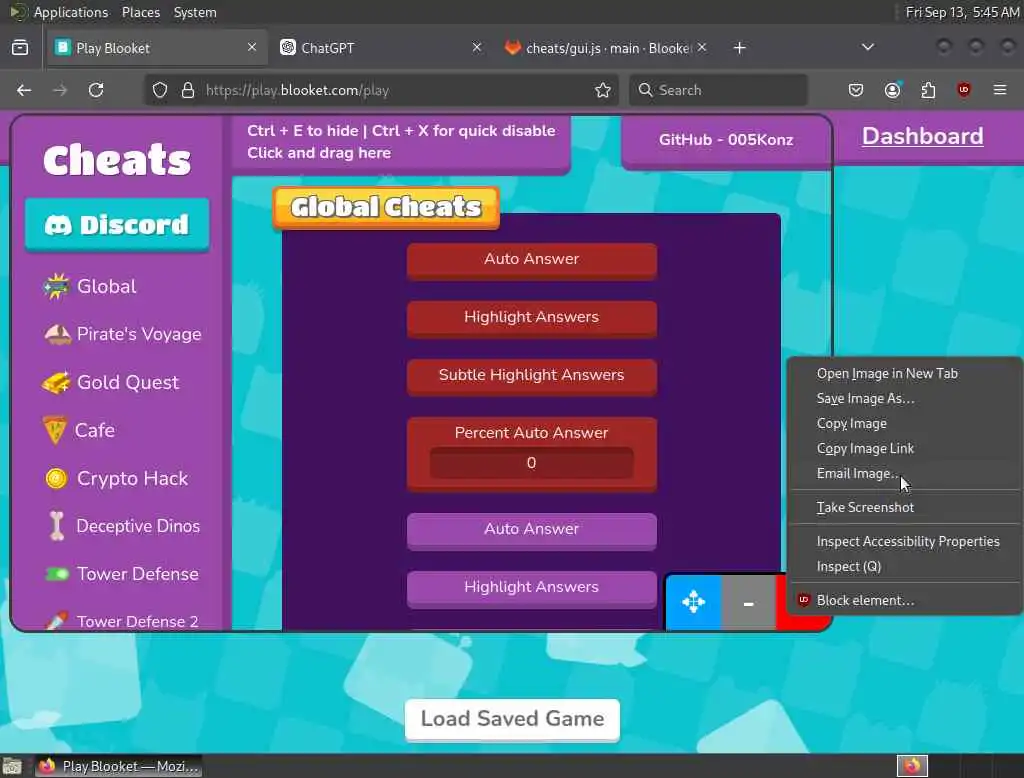Viewport: 1024px width, 778px height.
Task: Click the drag bar with shortcut hints
Action: point(401,142)
